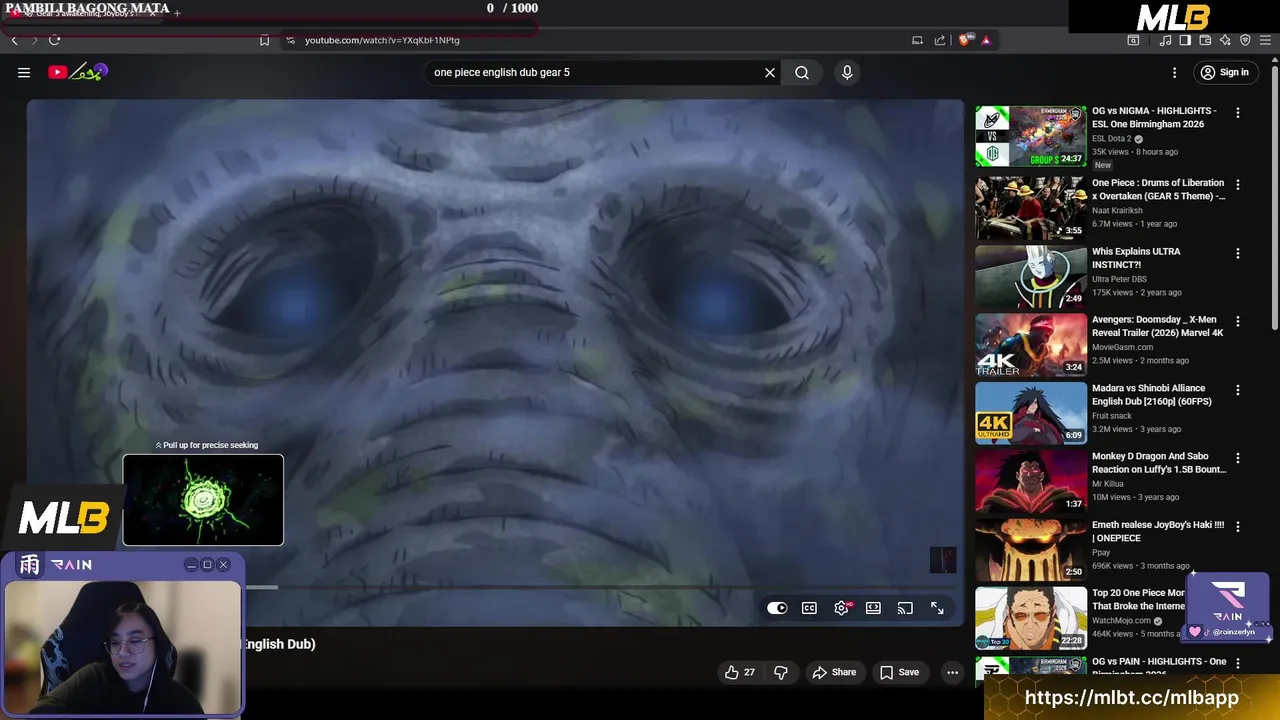Viewport: 1280px width, 720px height.
Task: Turn on closed captions in player
Action: (x=809, y=608)
